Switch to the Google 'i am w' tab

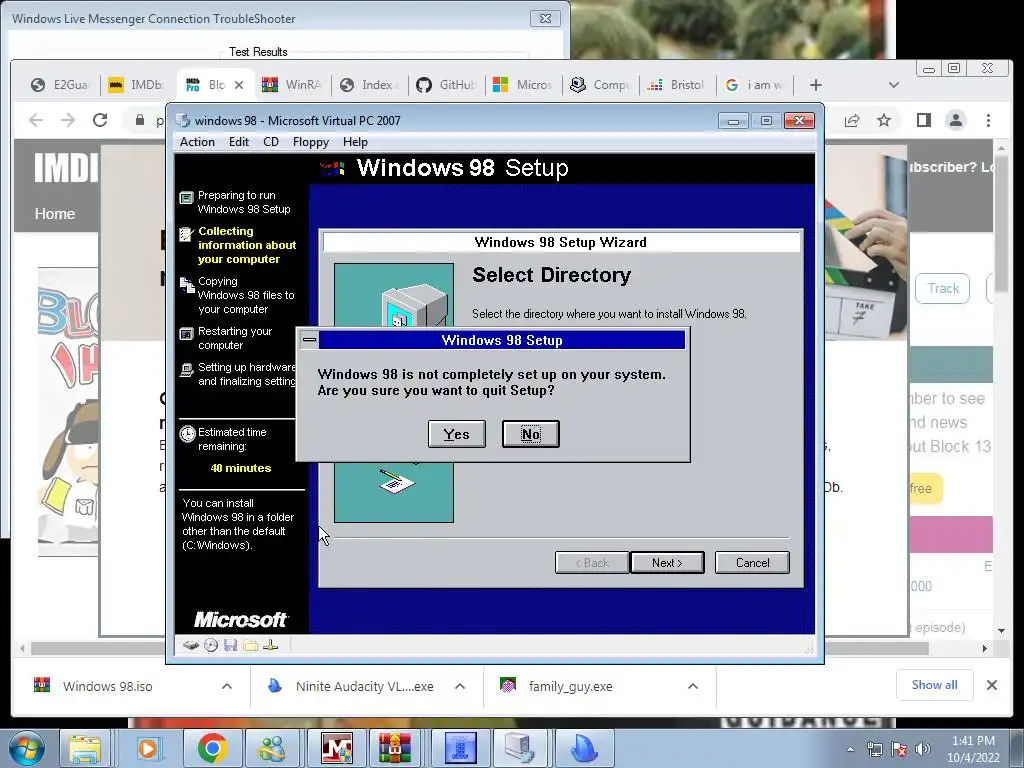tap(754, 85)
